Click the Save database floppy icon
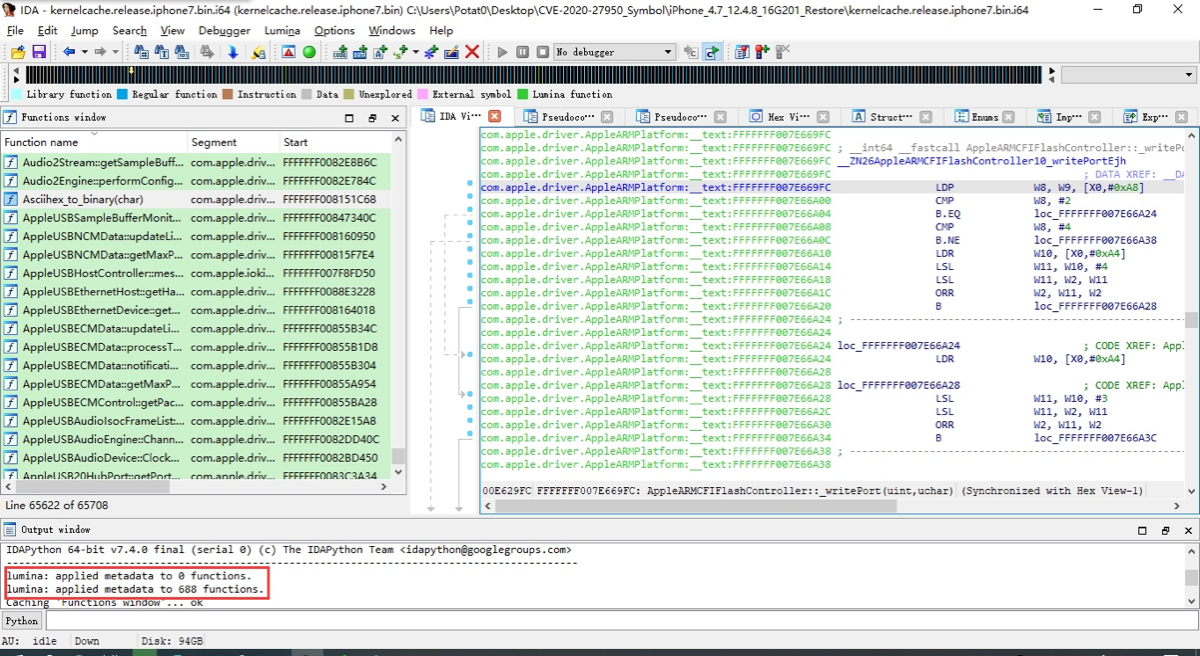1200x656 pixels. (39, 52)
